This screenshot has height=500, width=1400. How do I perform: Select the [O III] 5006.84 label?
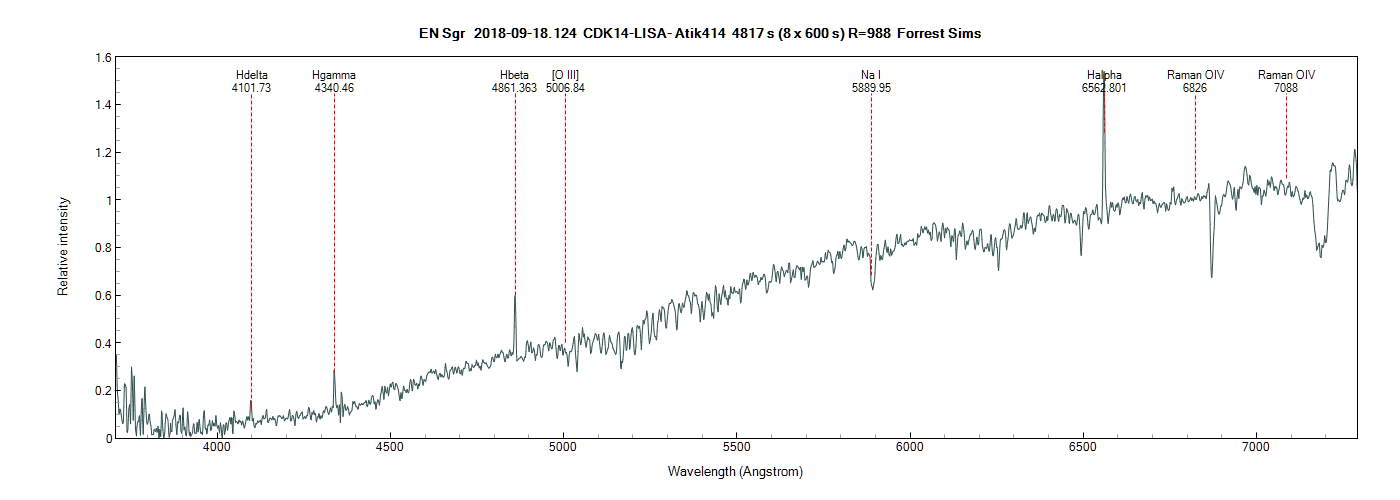(565, 82)
